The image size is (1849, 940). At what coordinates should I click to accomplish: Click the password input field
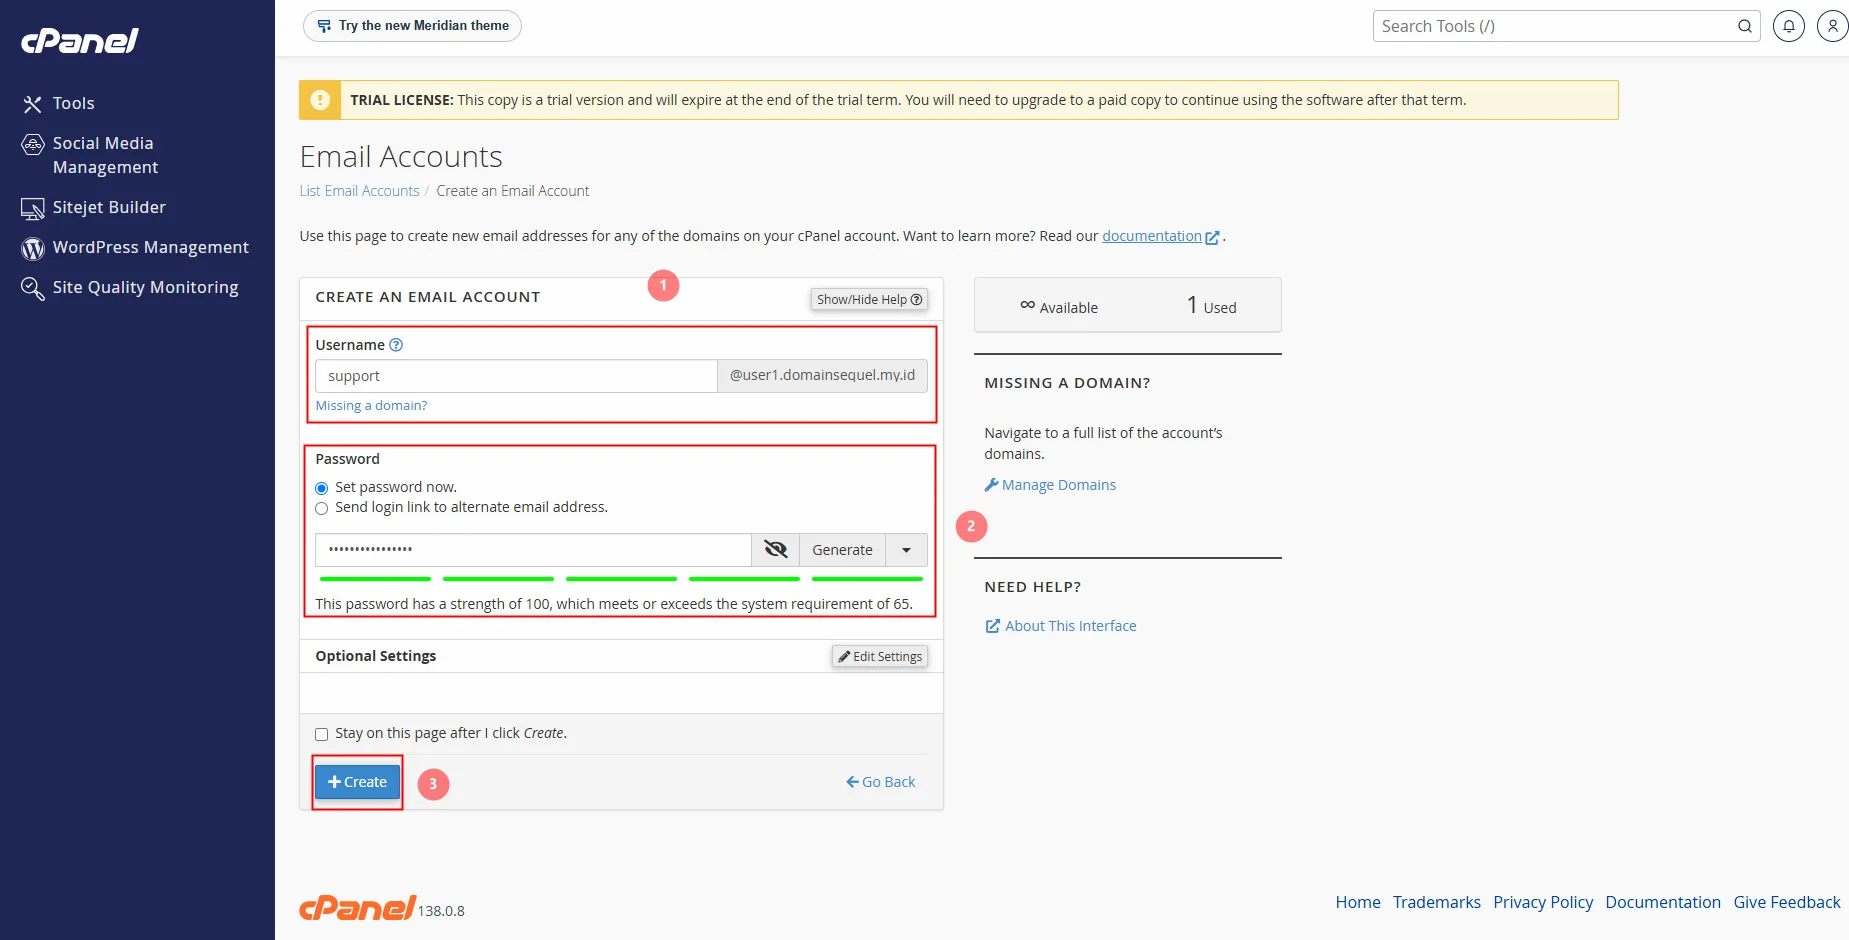coord(533,550)
